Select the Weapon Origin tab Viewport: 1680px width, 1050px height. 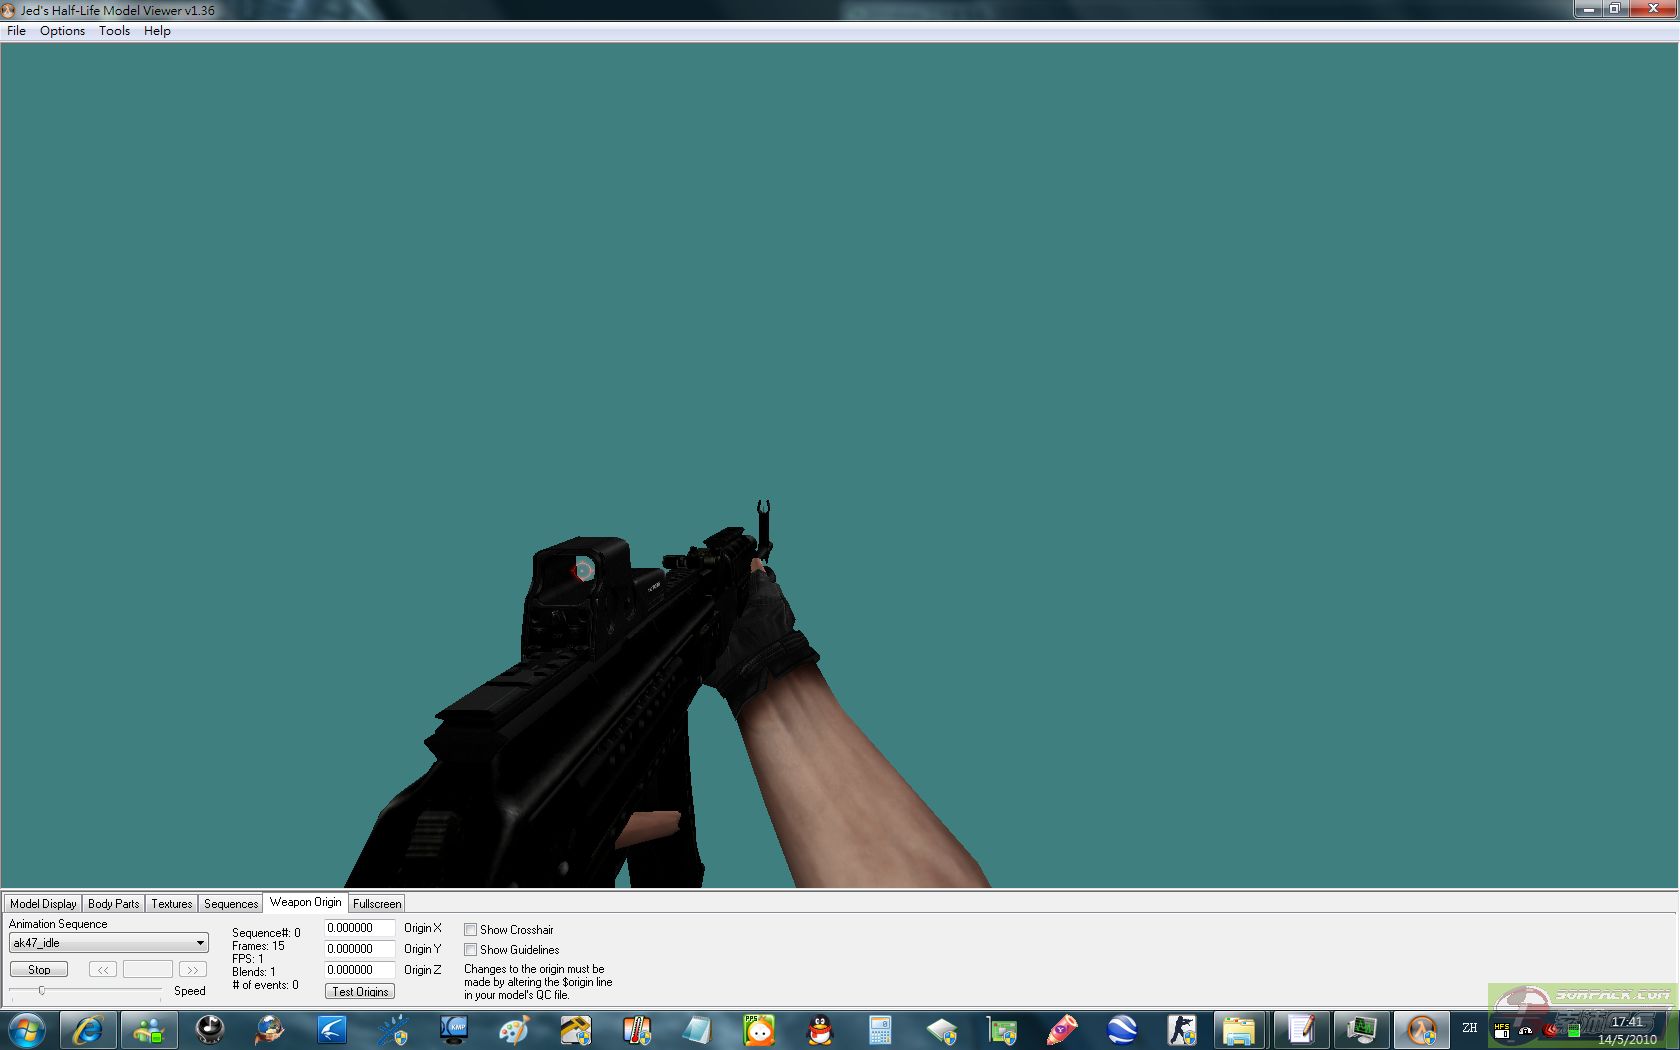click(306, 902)
